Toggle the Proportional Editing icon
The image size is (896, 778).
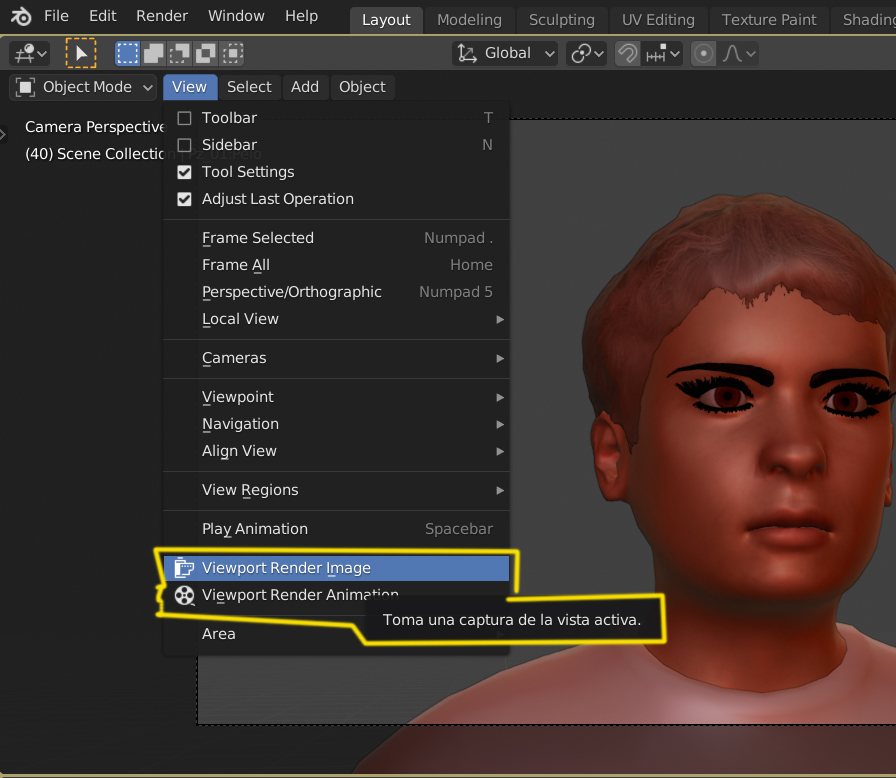click(703, 53)
